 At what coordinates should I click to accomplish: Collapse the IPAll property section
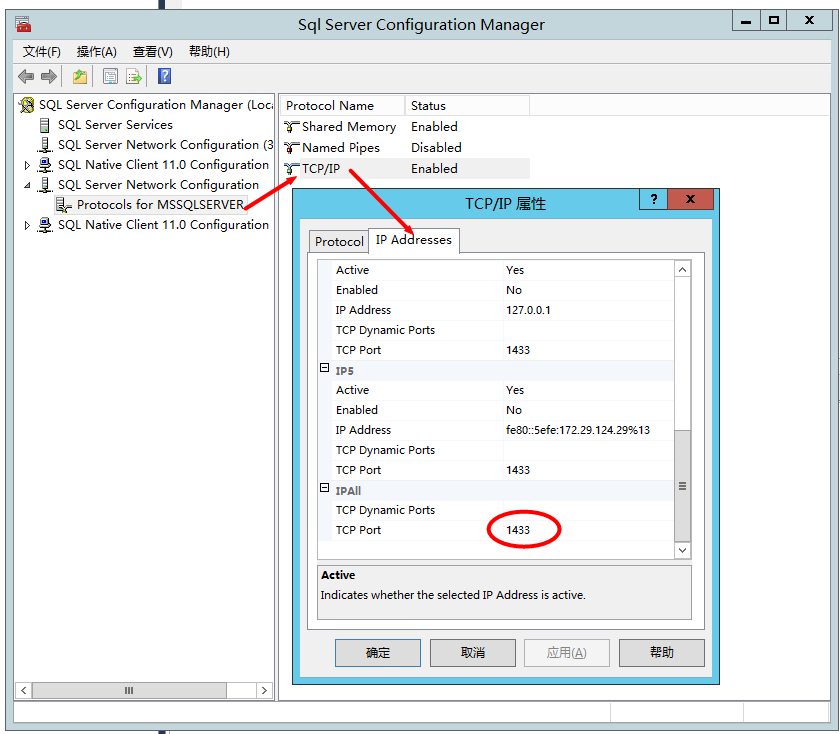tap(324, 489)
